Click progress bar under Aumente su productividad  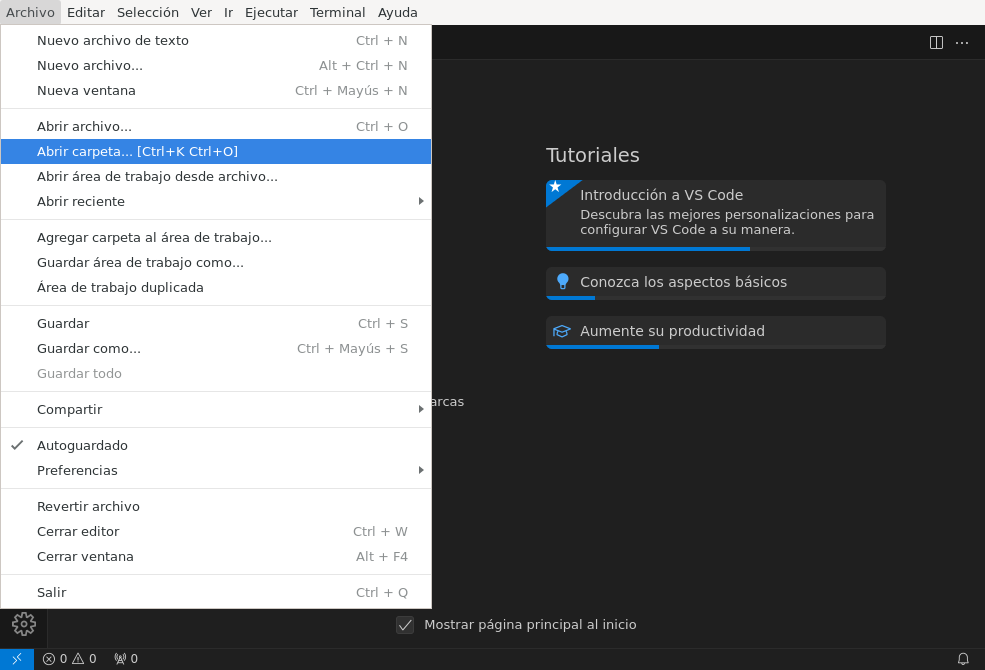click(716, 347)
